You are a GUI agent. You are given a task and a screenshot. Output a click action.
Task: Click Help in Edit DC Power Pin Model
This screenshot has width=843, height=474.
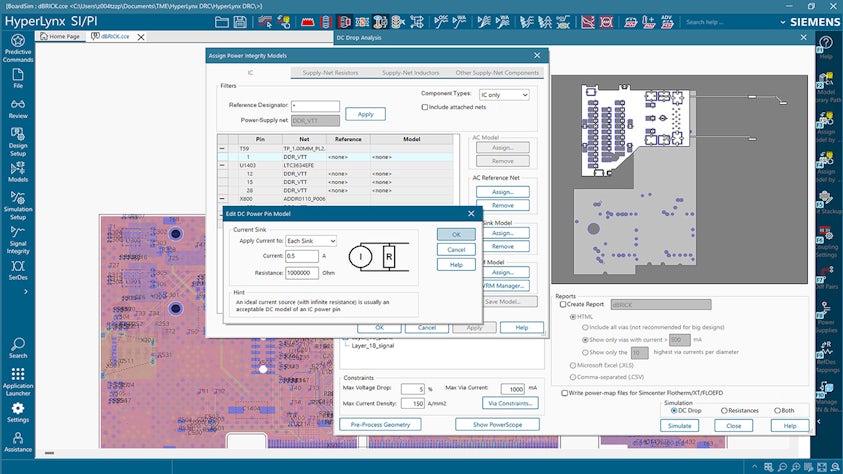tap(456, 264)
